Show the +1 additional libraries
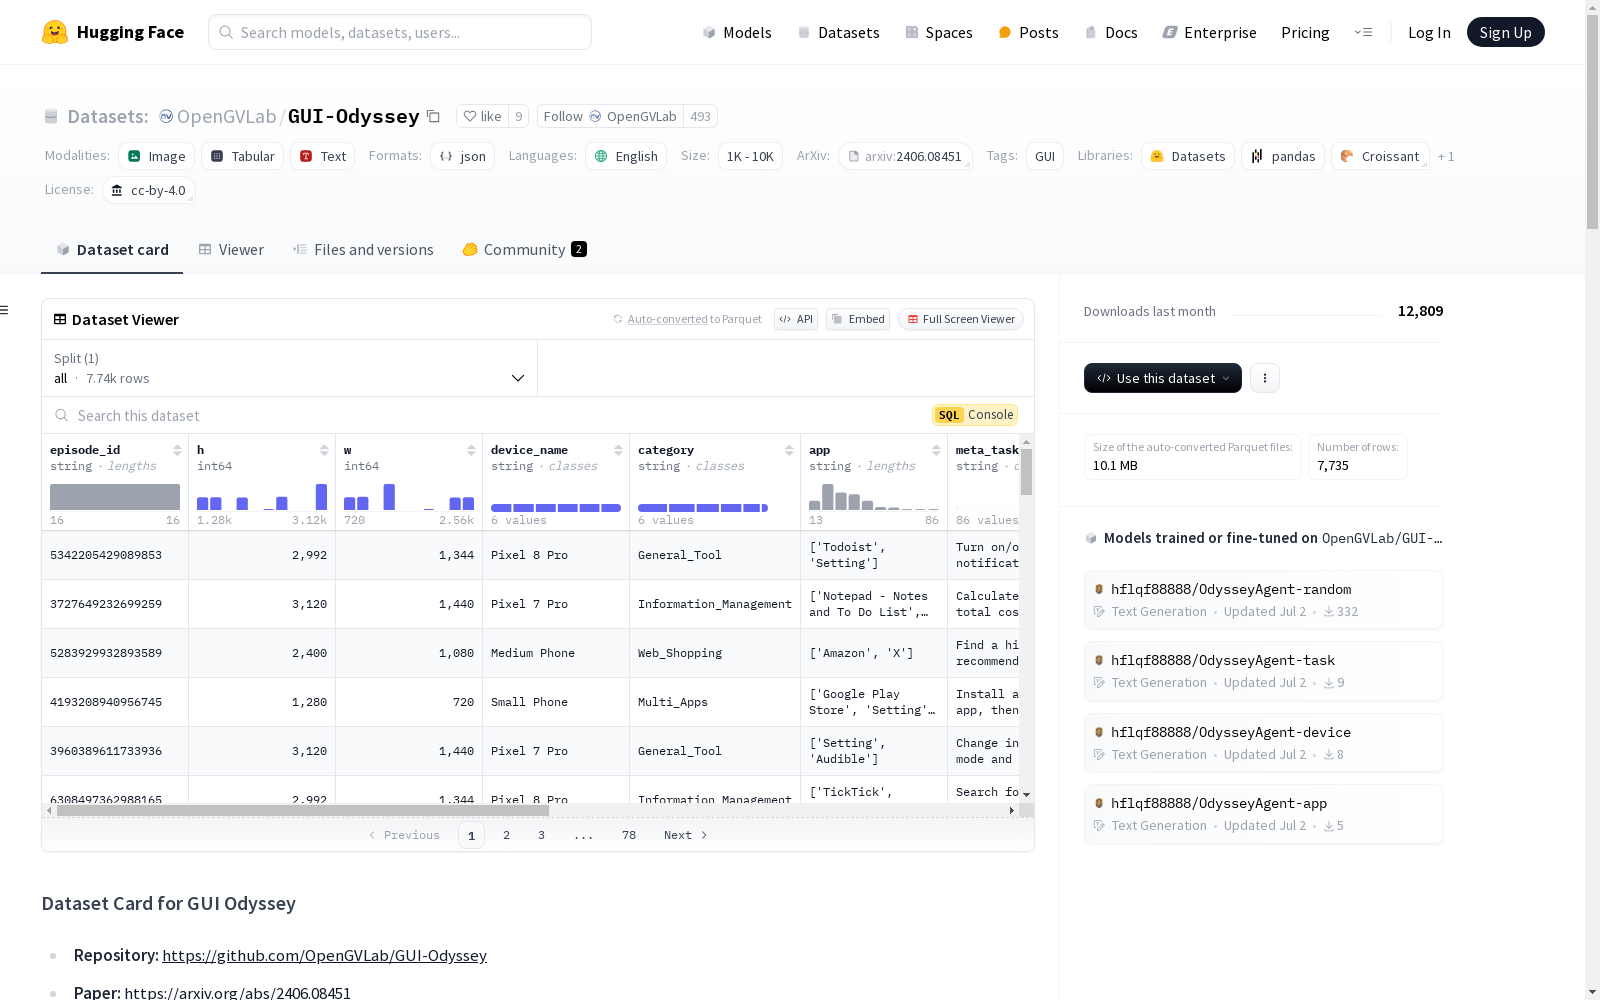The height and width of the screenshot is (1000, 1600). coord(1446,156)
